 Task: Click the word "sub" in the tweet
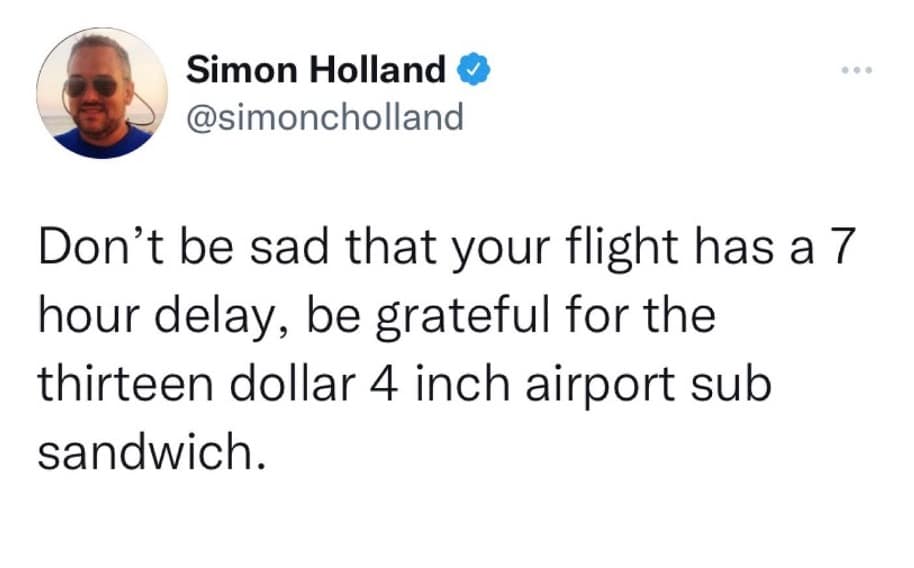(x=741, y=385)
